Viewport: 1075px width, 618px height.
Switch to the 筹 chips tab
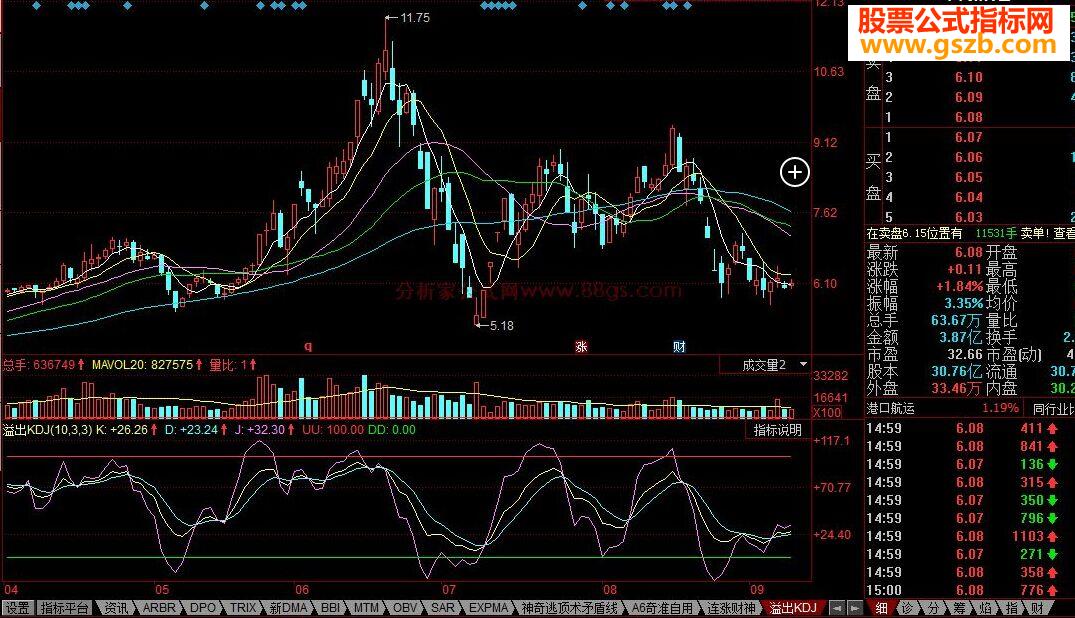[959, 608]
